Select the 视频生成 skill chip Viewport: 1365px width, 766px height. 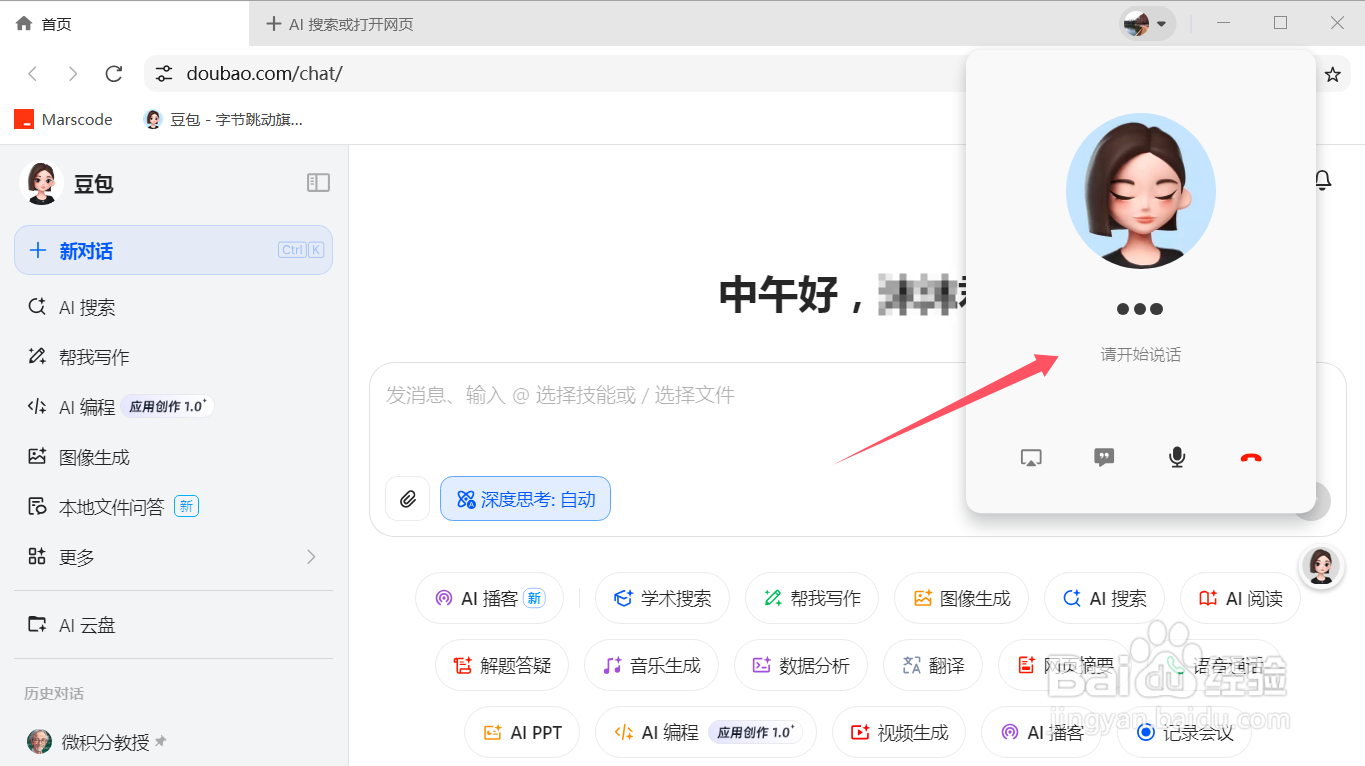pyautogui.click(x=898, y=732)
